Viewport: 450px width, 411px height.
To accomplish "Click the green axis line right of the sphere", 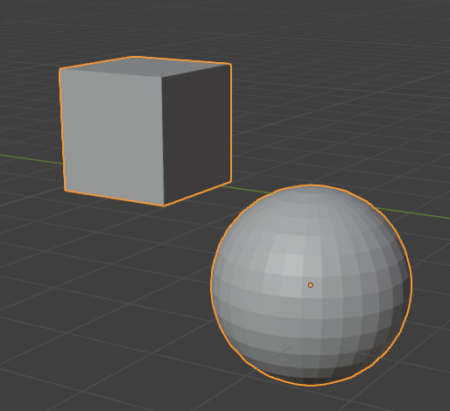I will coord(413,213).
